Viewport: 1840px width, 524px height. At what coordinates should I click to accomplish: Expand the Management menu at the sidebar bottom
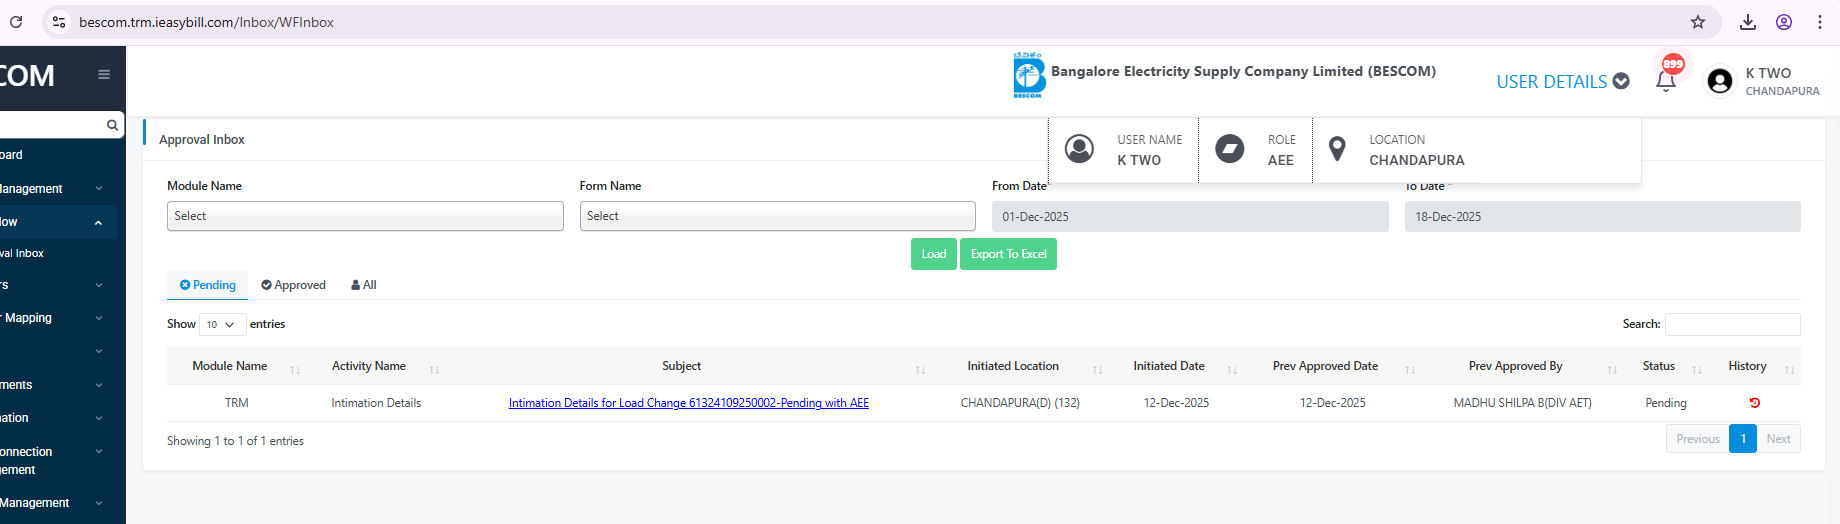pos(58,503)
